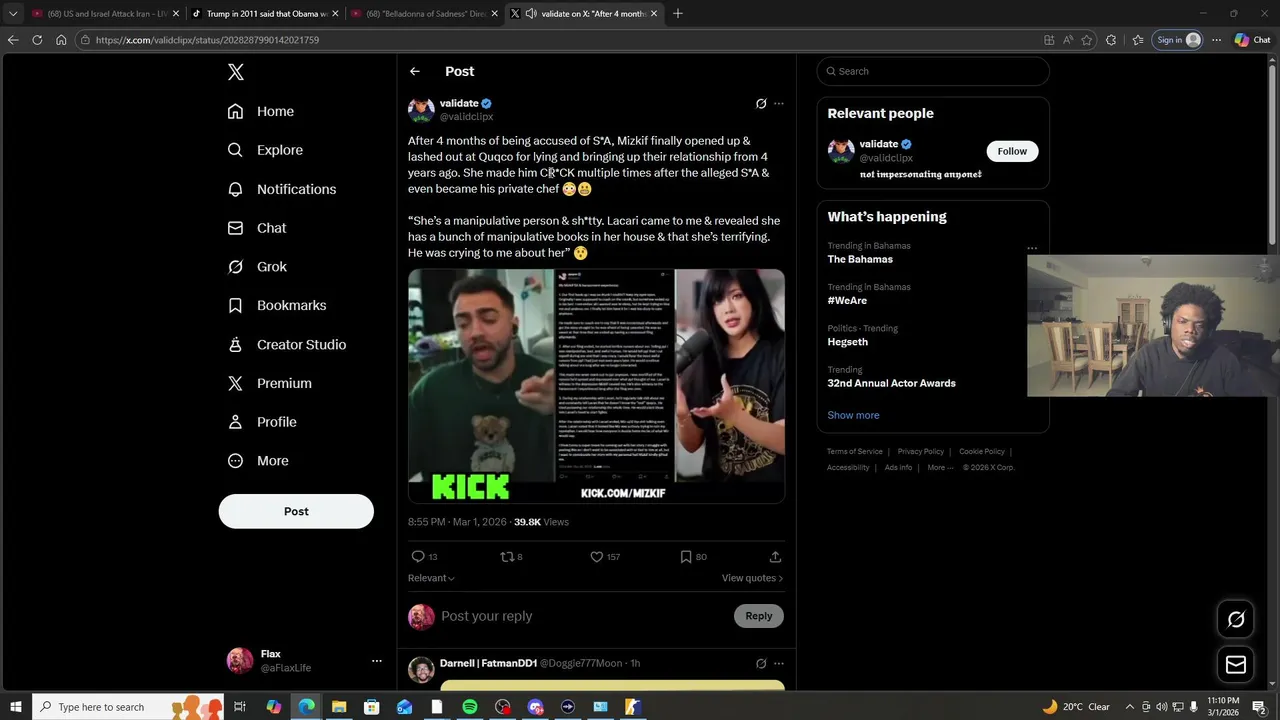Click the address bar URL

208,40
